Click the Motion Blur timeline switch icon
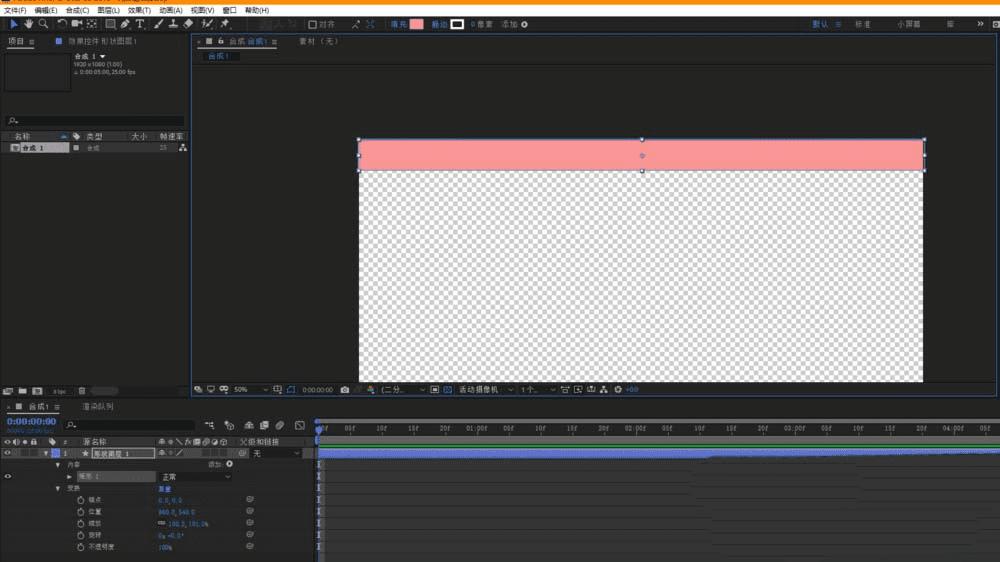Image resolution: width=1000 pixels, height=562 pixels. [279, 425]
